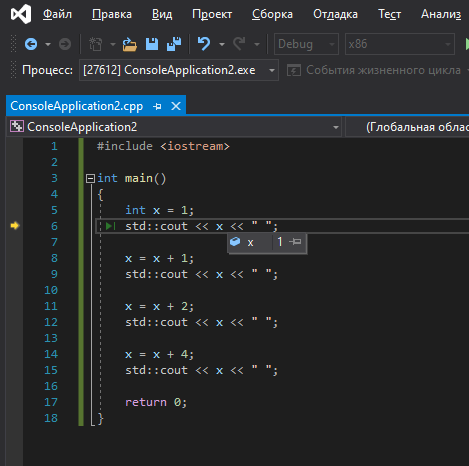Open the Тест menu
This screenshot has width=469, height=466.
(389, 14)
